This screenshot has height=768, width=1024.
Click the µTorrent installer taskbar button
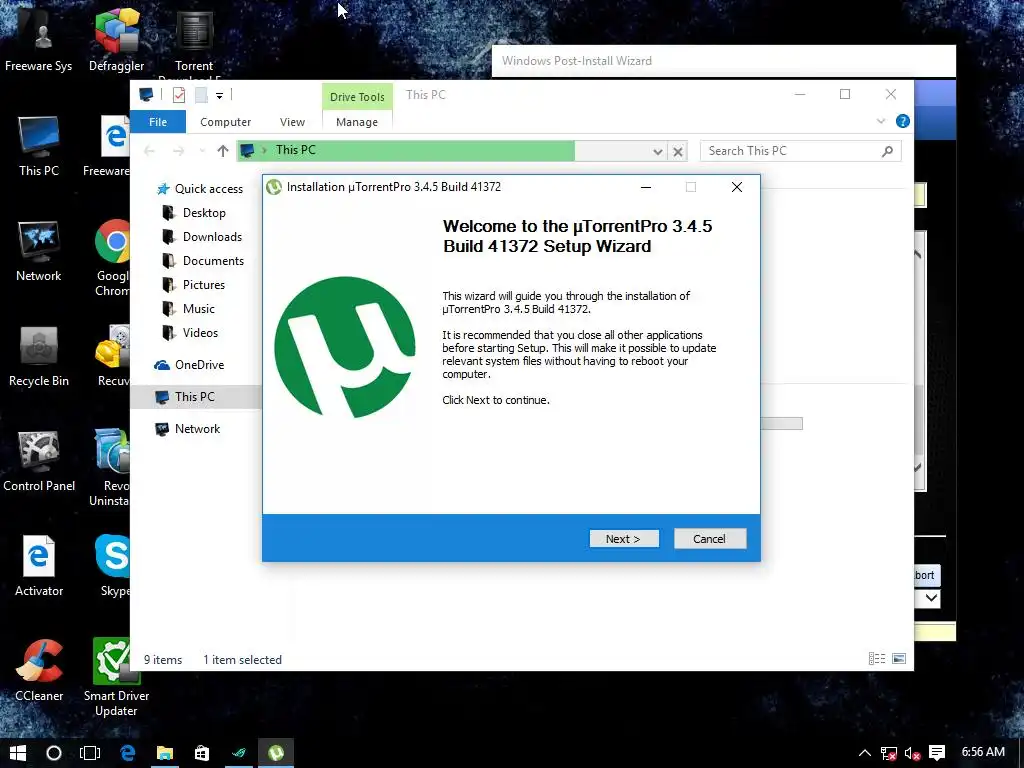coord(276,753)
